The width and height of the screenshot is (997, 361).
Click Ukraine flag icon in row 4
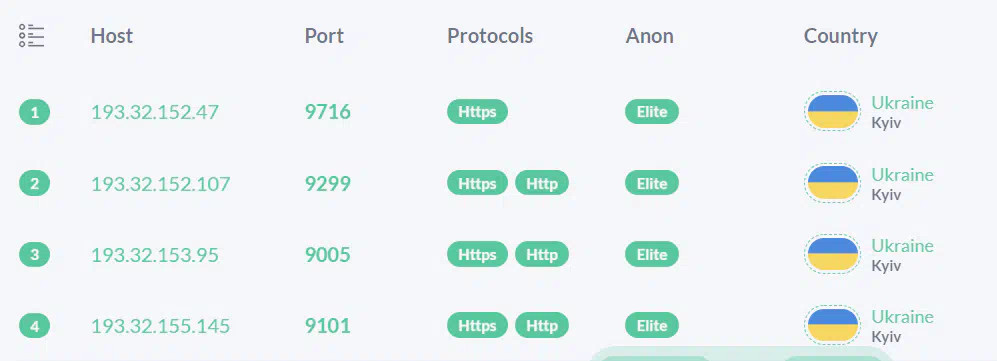[x=832, y=325]
